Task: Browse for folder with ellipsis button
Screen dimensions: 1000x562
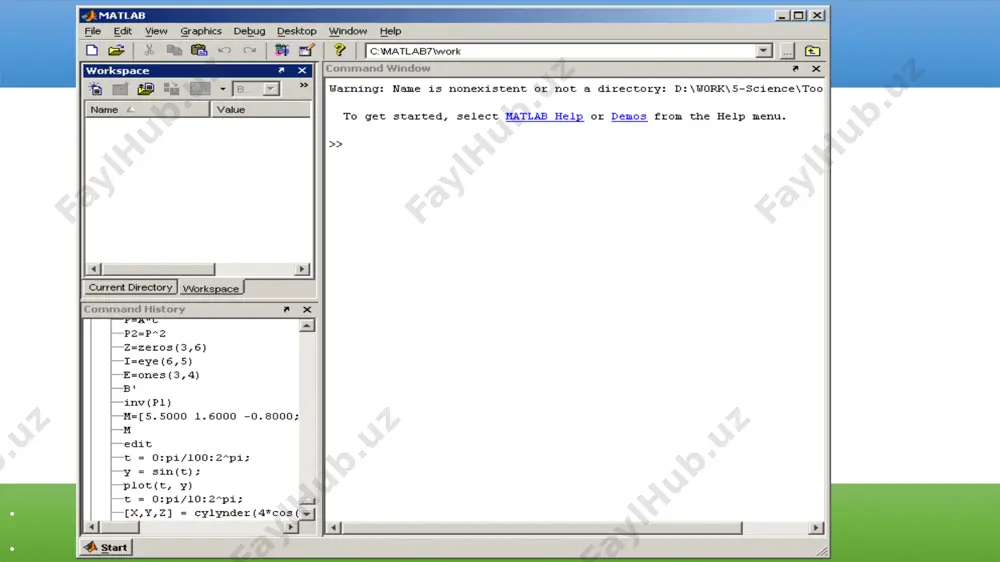Action: click(x=787, y=51)
